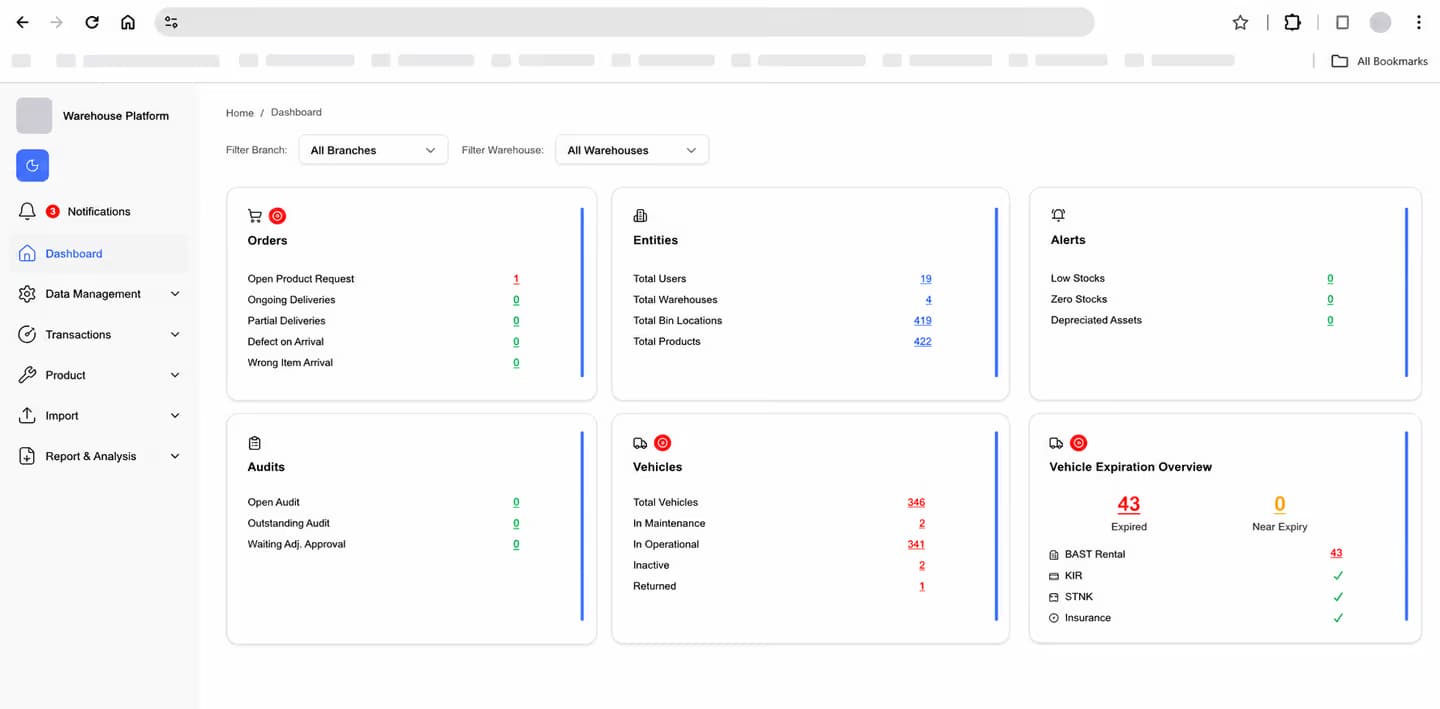1440x709 pixels.
Task: Click the Warehouse Platform logo
Action: click(x=34, y=116)
